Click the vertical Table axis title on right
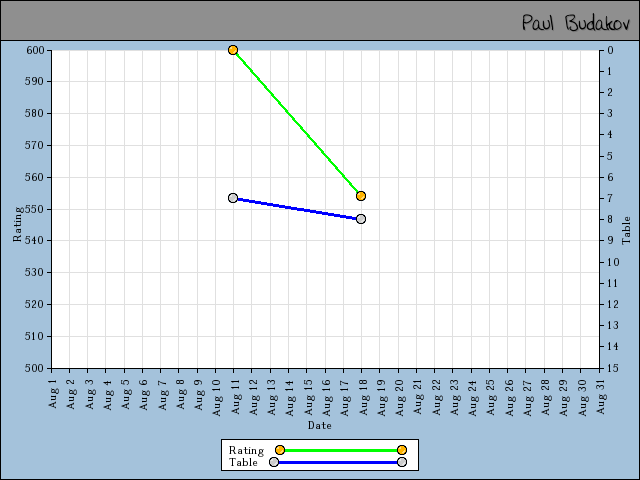Viewport: 640px width, 480px height. pyautogui.click(x=627, y=230)
